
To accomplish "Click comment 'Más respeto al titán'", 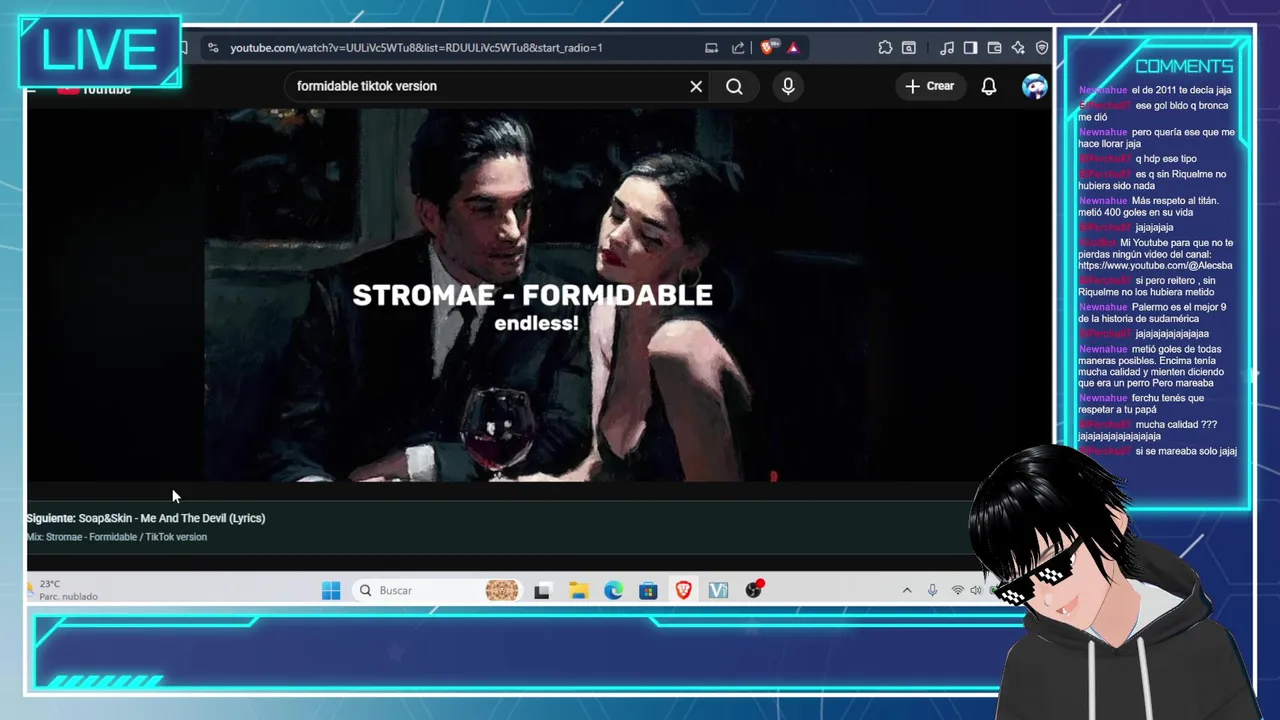I will tap(1149, 206).
